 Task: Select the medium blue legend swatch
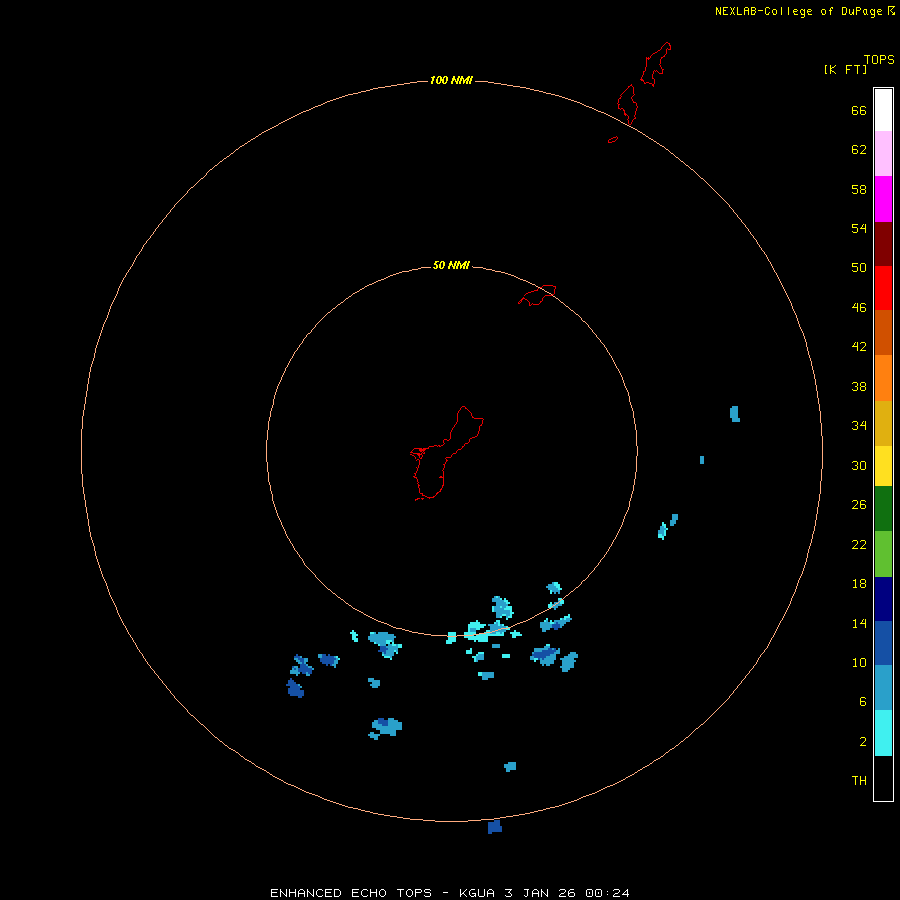coord(883,643)
